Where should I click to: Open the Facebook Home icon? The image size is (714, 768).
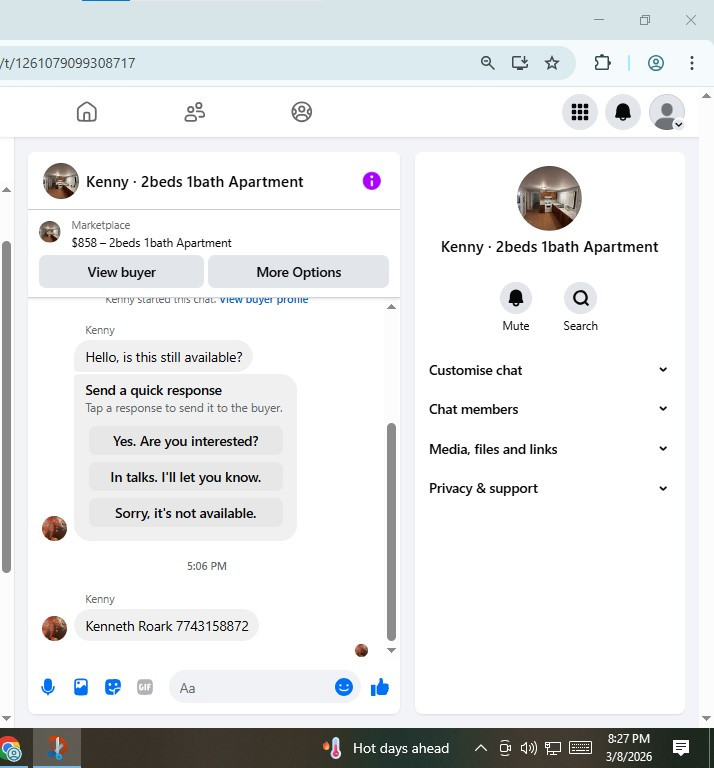click(87, 112)
